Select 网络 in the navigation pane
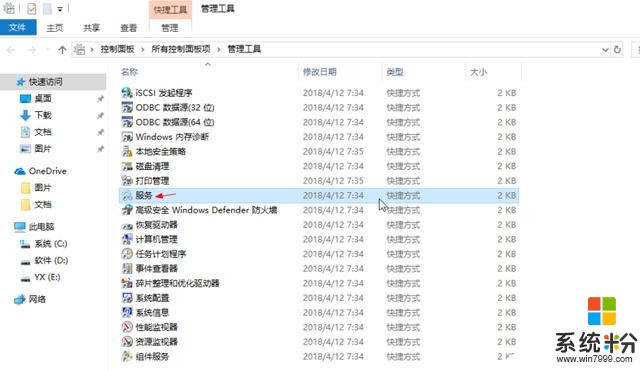Image resolution: width=640 pixels, height=370 pixels. (x=37, y=299)
